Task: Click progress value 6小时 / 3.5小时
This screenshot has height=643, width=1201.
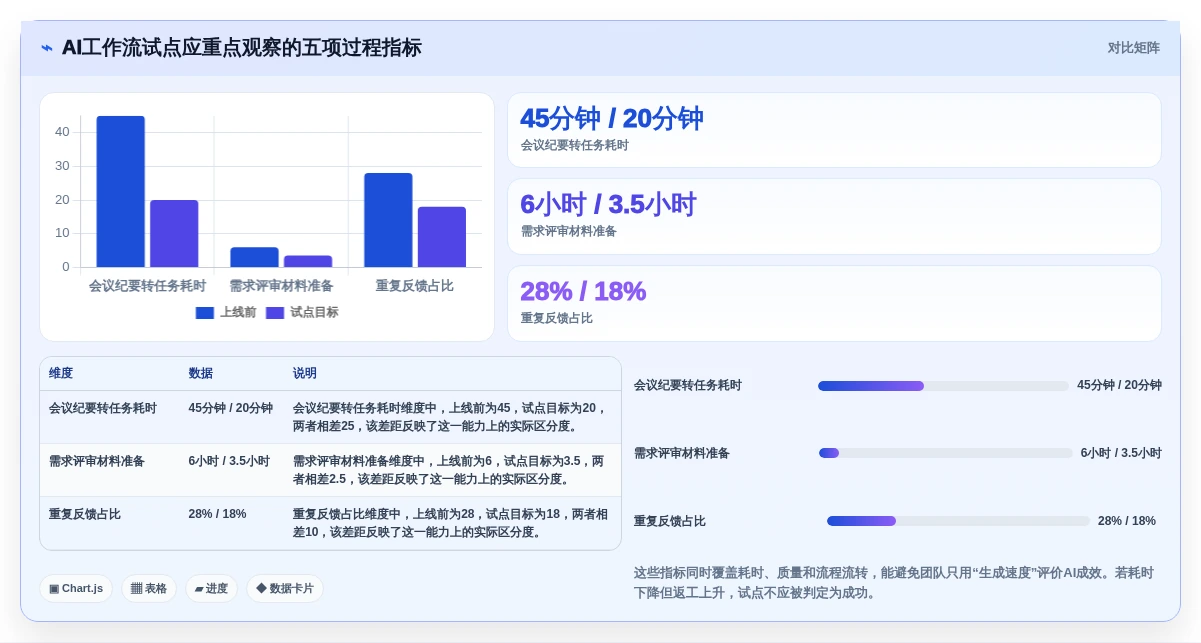Action: (1121, 453)
